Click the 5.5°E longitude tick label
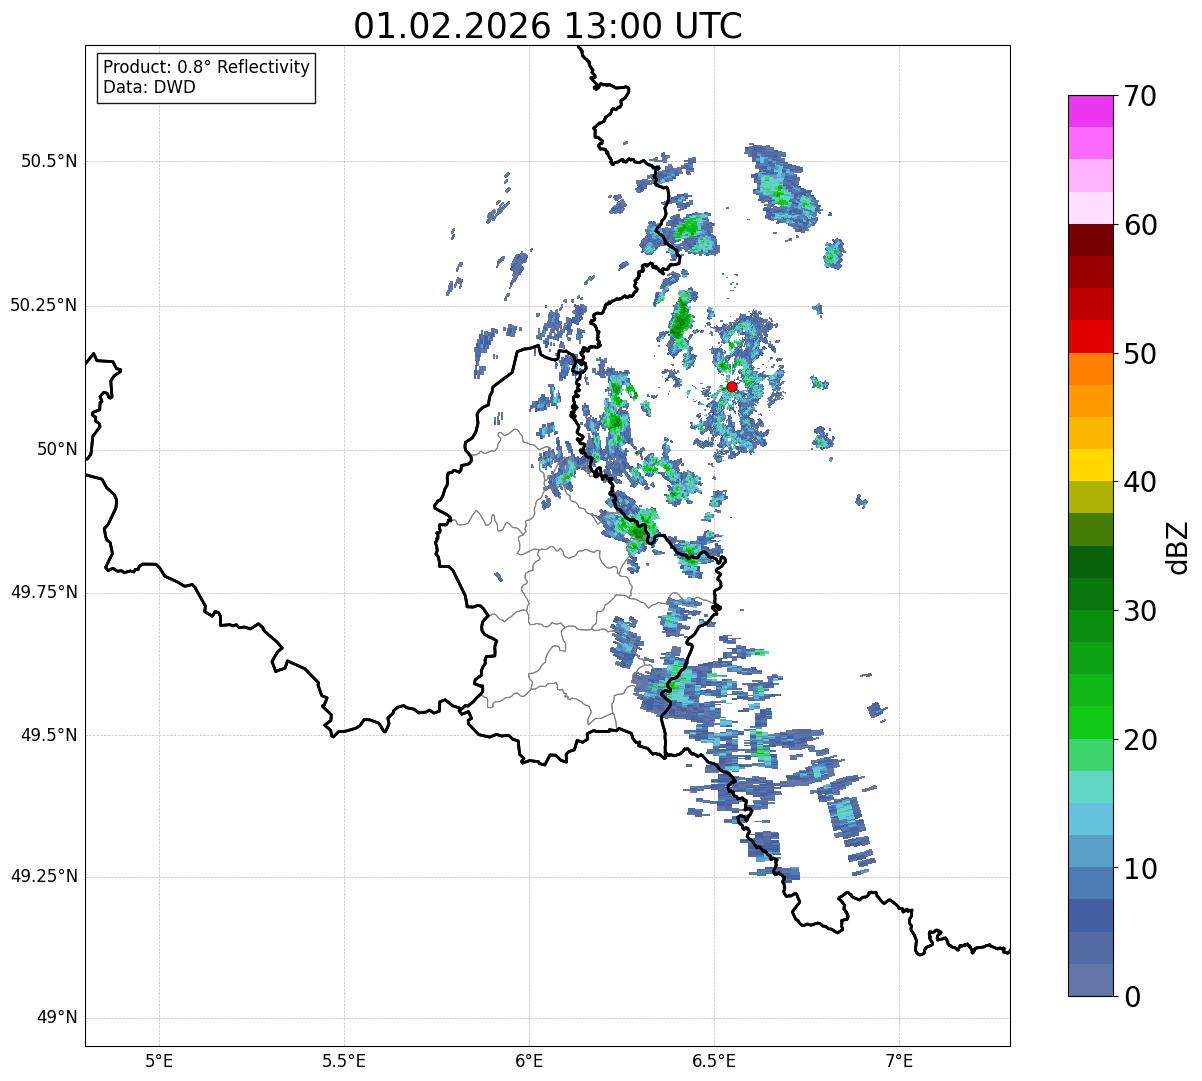Viewport: 1202px width, 1081px height. 344,1060
